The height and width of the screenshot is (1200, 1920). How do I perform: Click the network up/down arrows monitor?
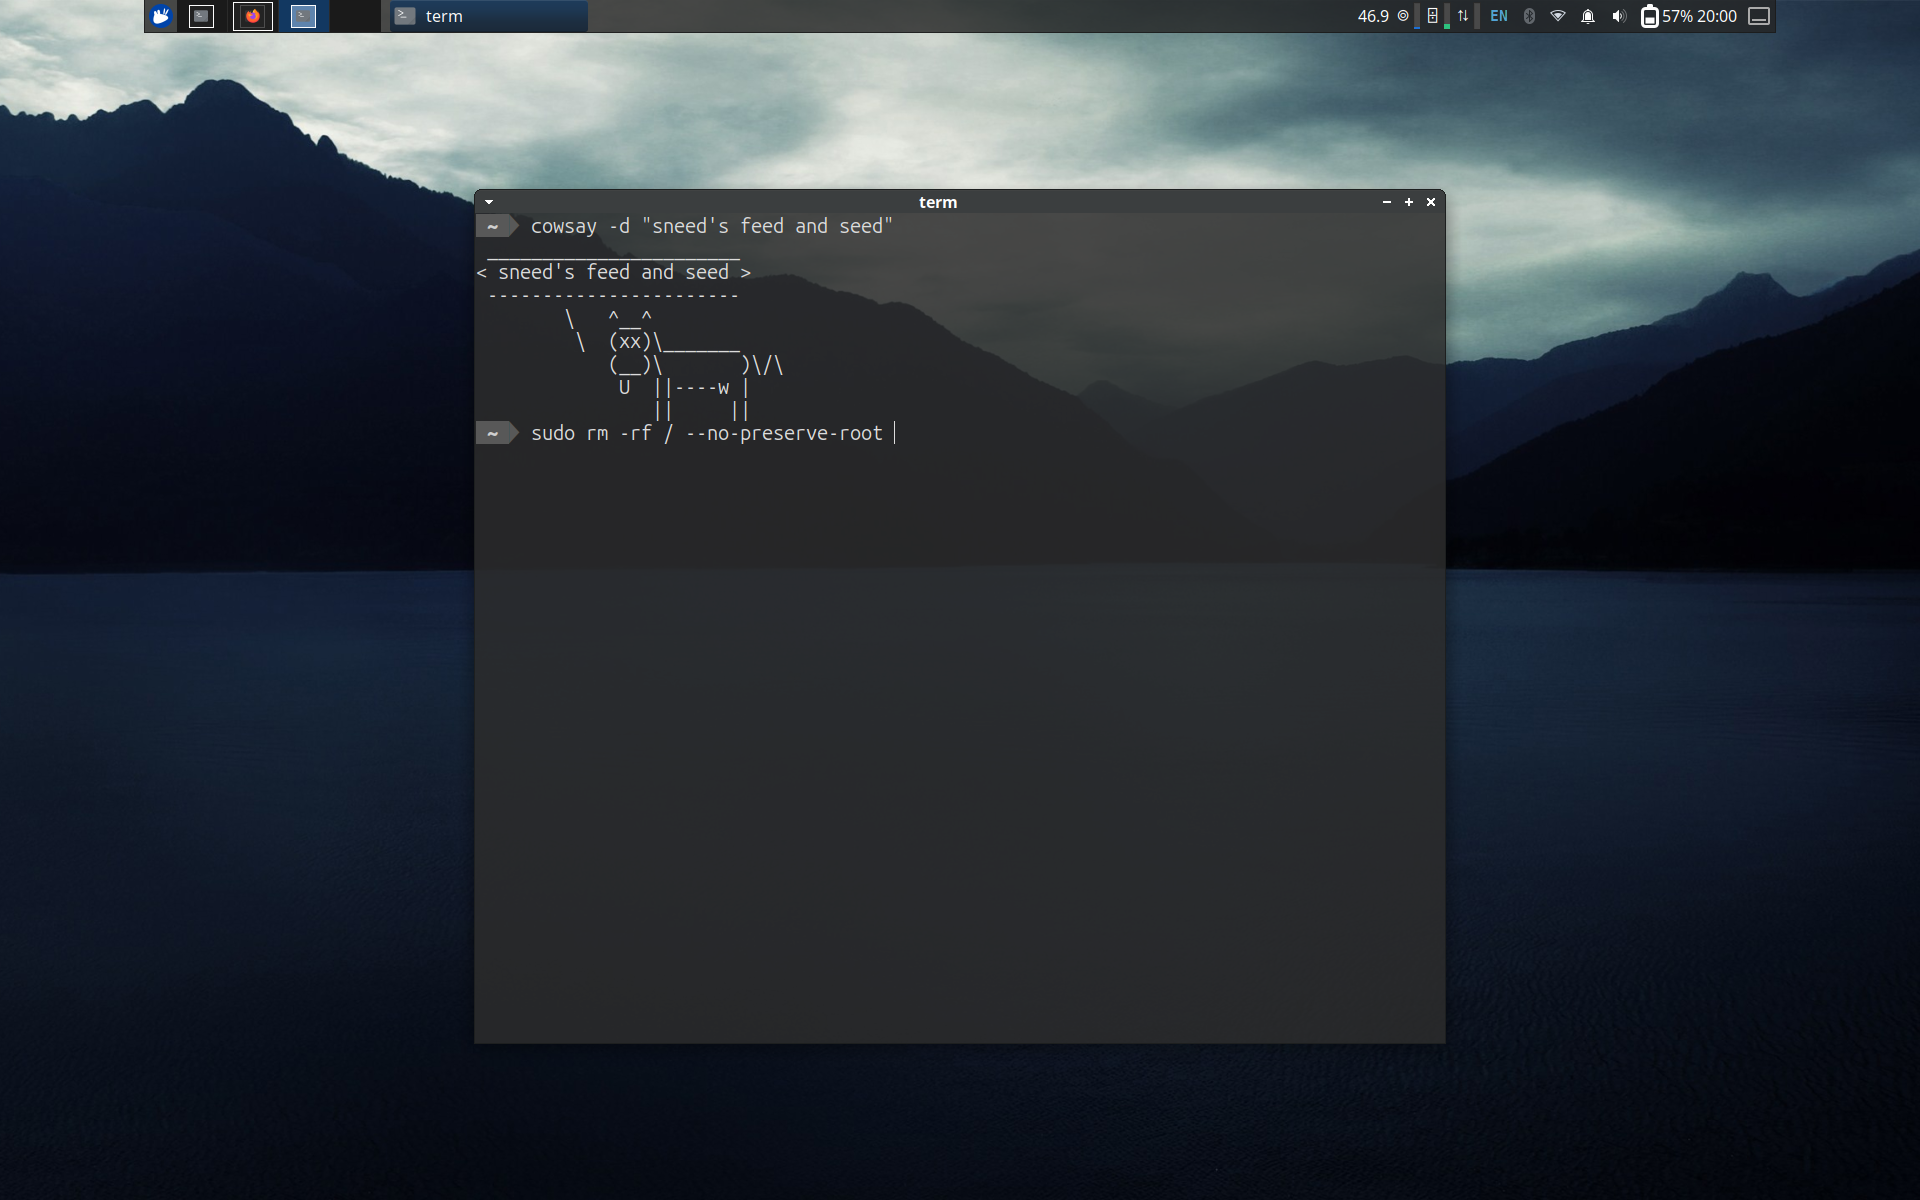[1463, 16]
